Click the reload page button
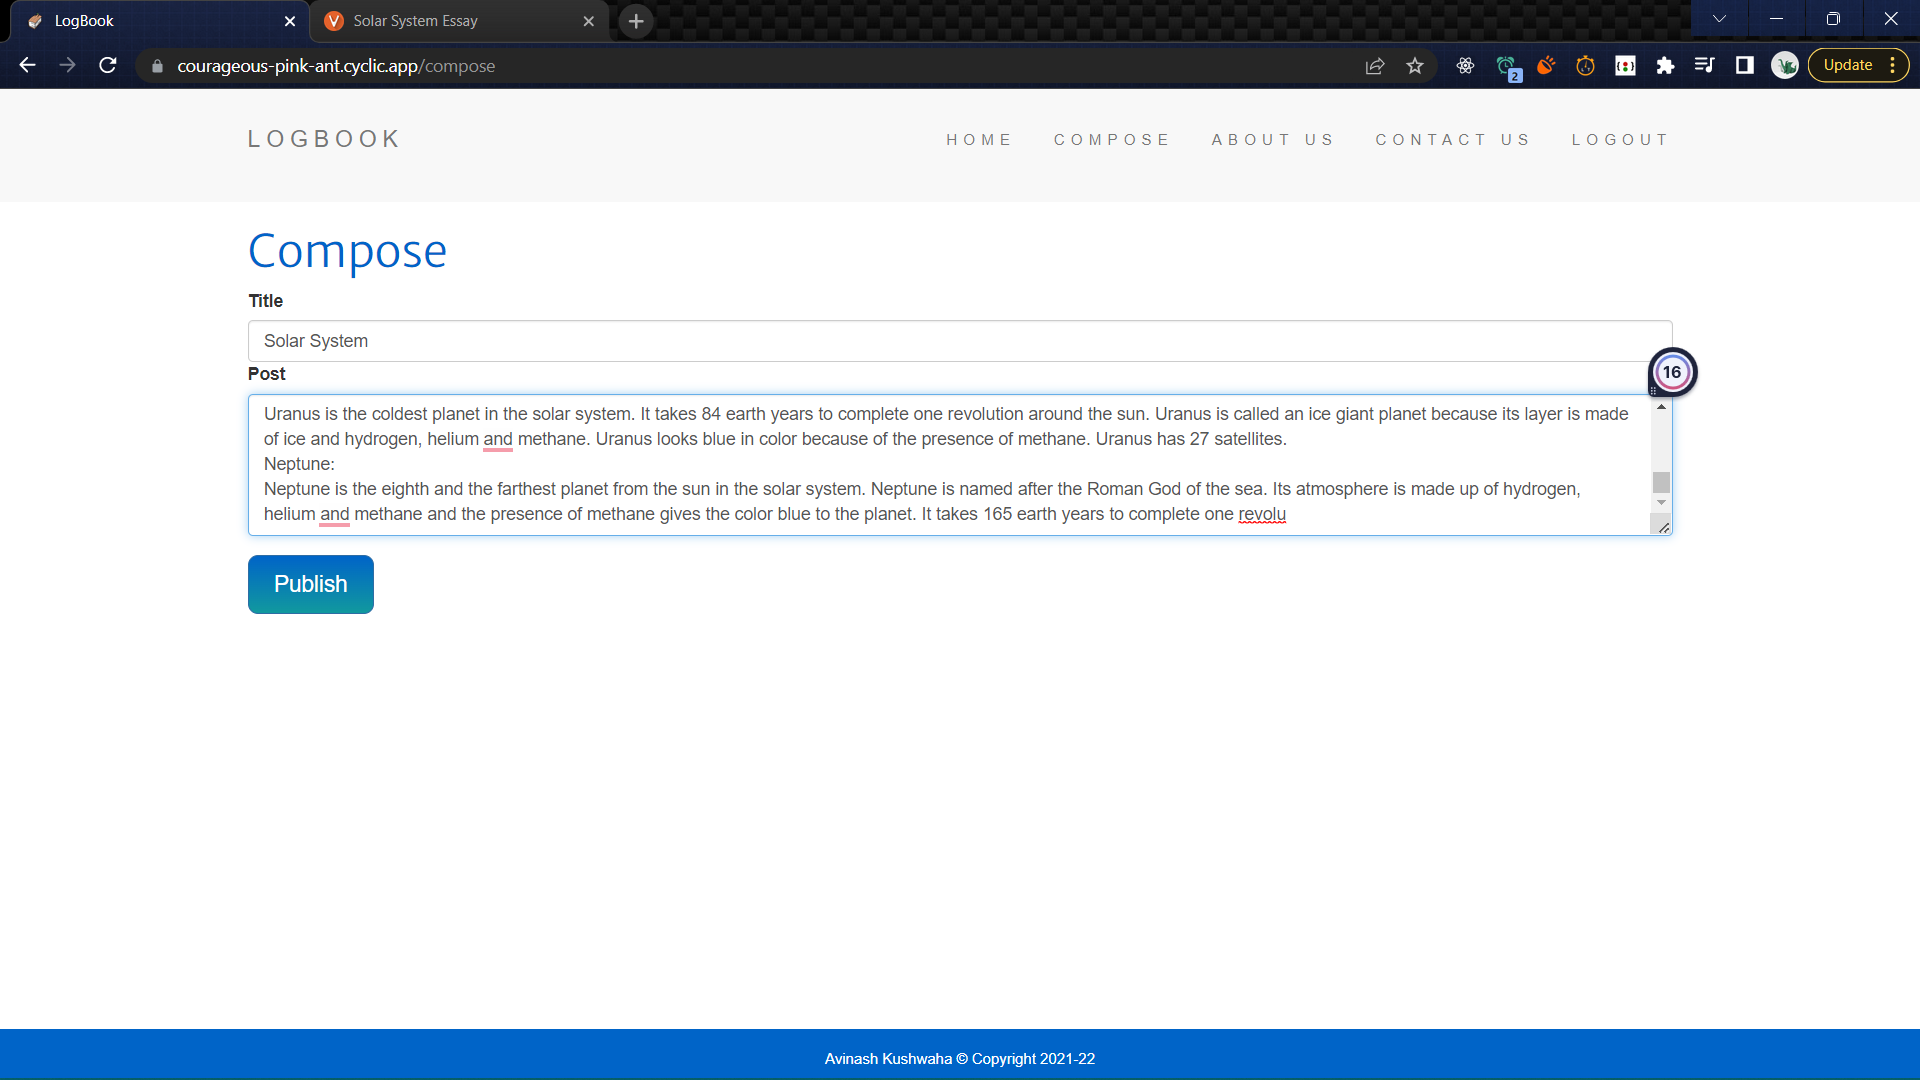 click(x=107, y=65)
